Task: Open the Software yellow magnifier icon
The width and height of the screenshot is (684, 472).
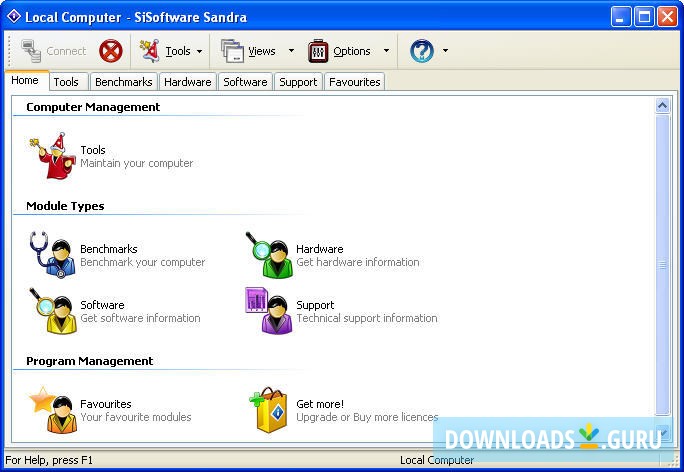Action: (x=53, y=311)
